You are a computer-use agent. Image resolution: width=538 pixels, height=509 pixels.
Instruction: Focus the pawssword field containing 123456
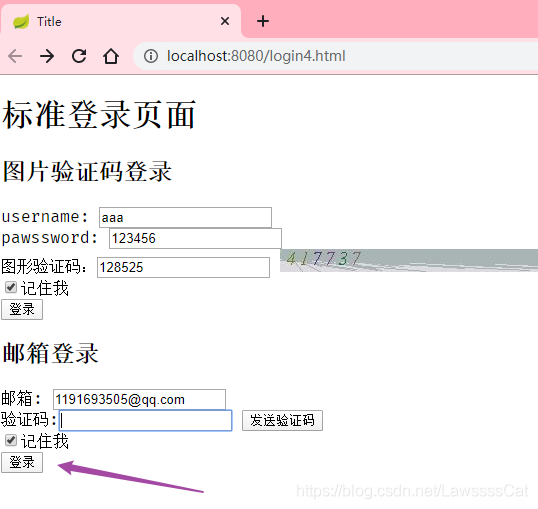pos(195,238)
